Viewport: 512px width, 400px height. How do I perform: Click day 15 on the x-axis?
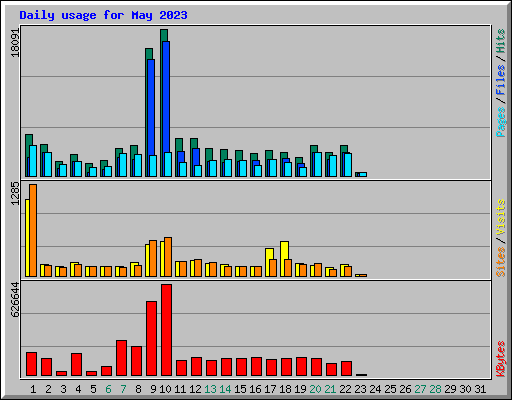[x=240, y=389]
